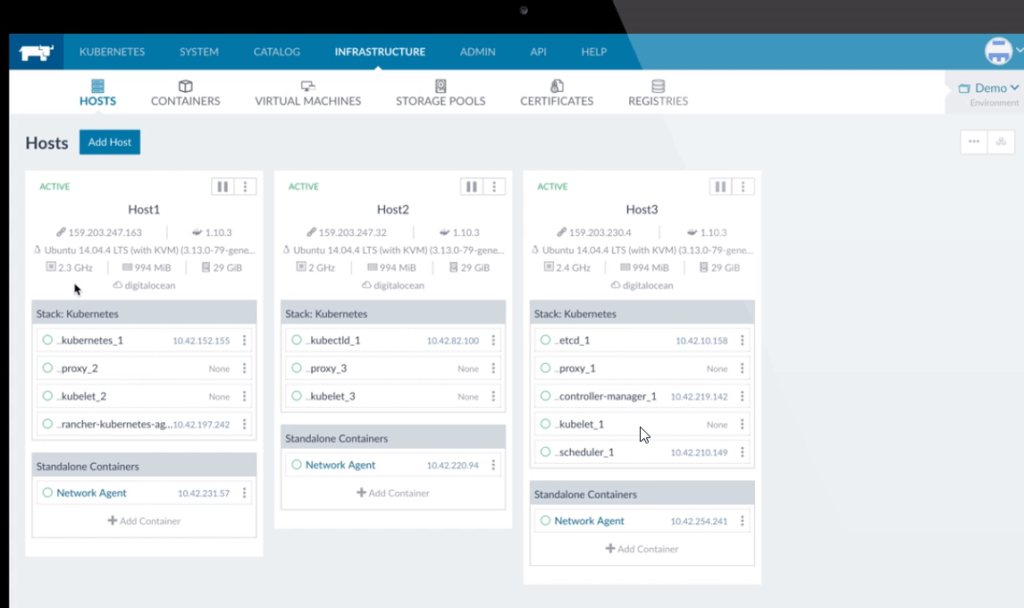Open the user avatar menu

click(x=999, y=51)
